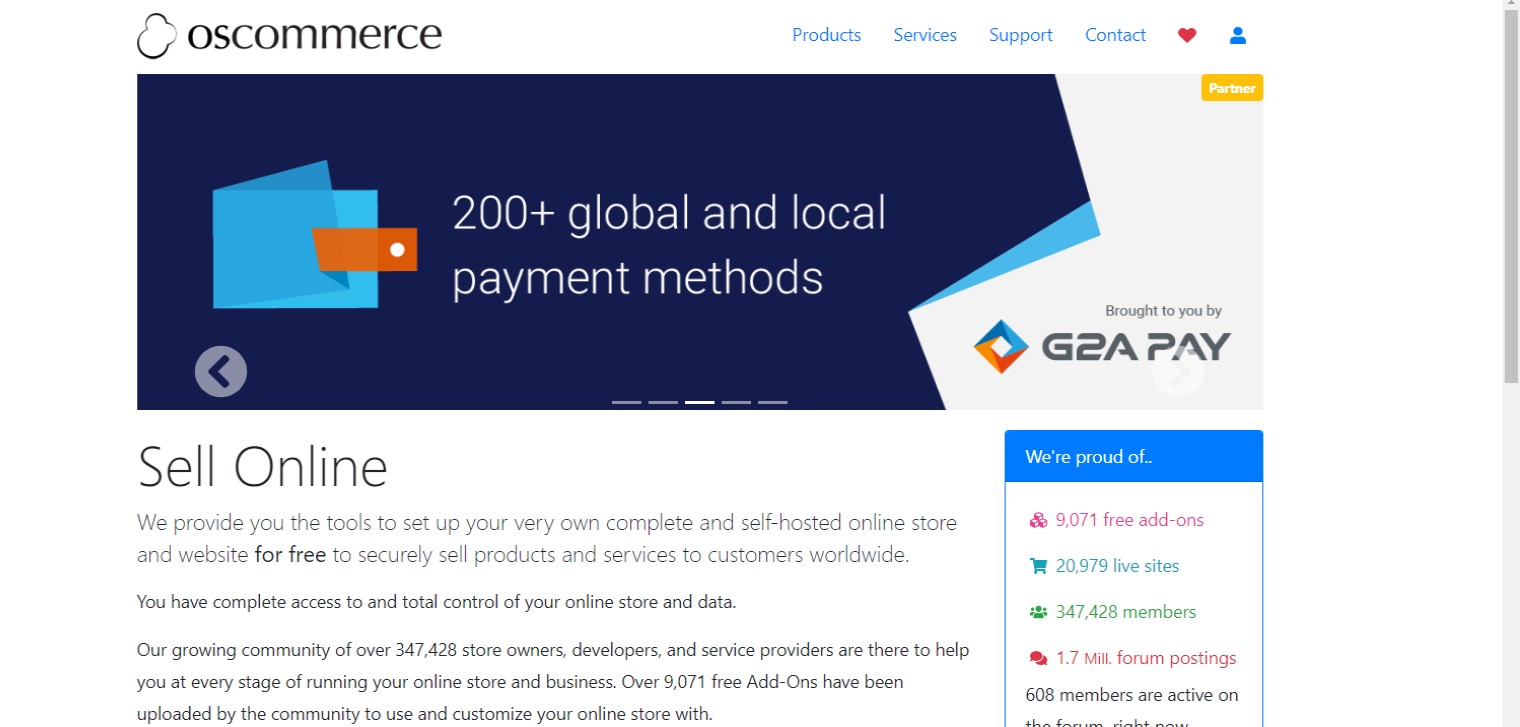Click the yellow Partner badge

(x=1232, y=88)
